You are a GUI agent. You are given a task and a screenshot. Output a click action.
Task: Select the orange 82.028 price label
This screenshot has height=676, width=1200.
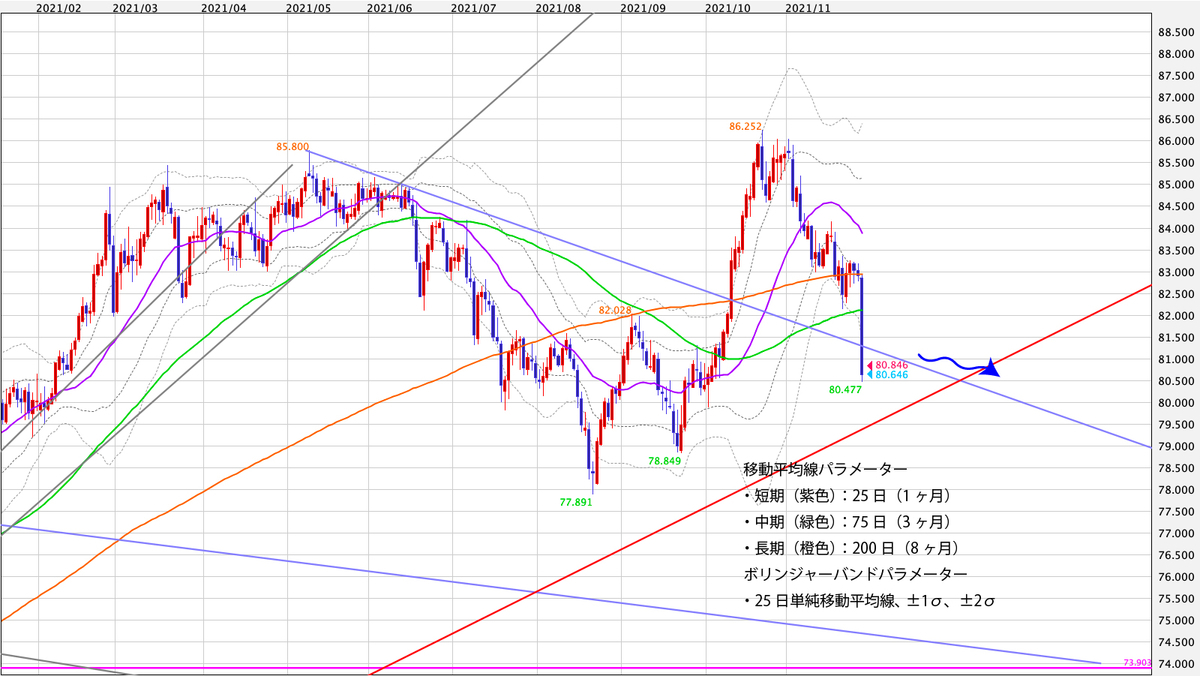click(615, 311)
